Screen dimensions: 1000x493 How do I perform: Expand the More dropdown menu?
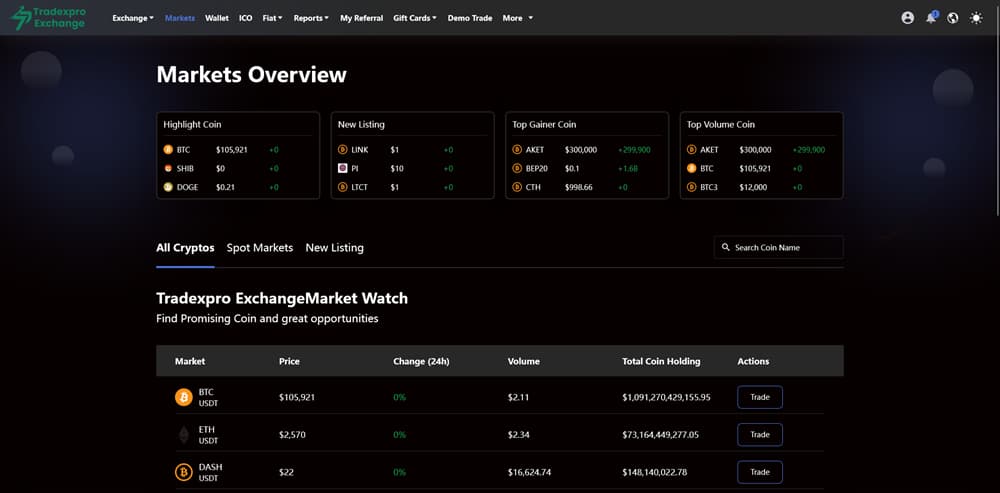tap(517, 18)
